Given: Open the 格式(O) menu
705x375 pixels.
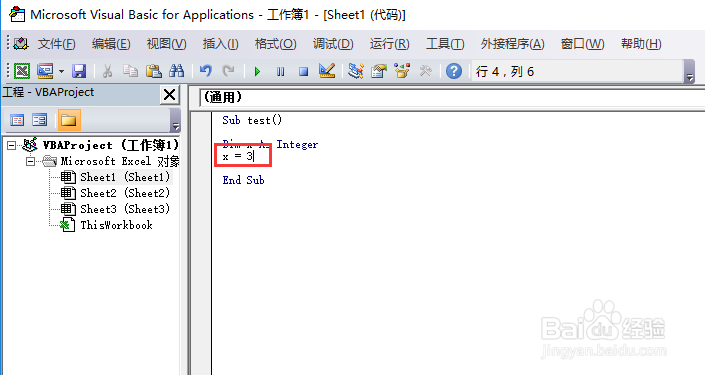Looking at the screenshot, I should [x=275, y=44].
